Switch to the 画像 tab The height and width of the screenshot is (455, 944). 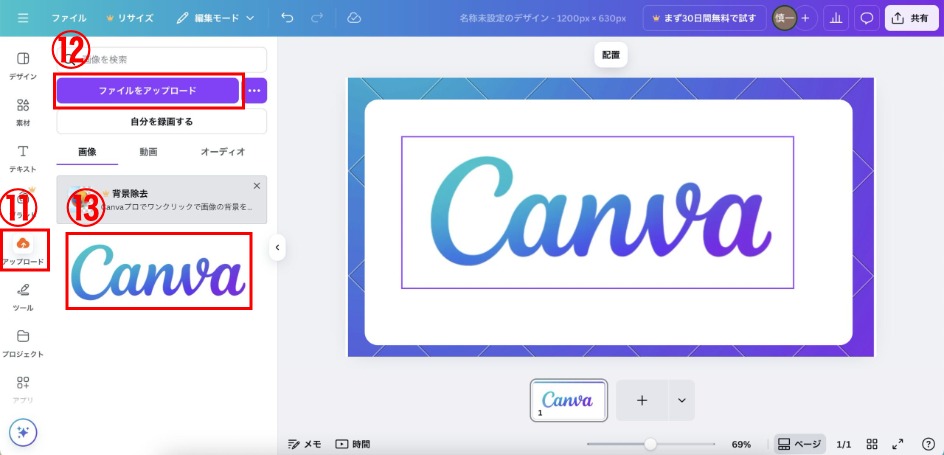click(x=87, y=152)
